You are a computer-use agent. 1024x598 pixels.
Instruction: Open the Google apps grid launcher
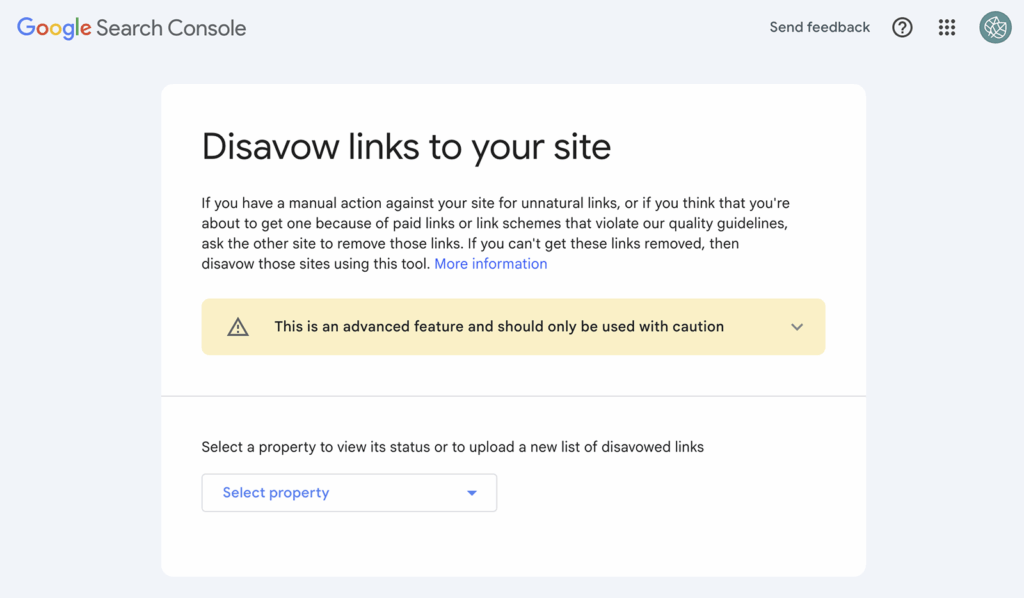coord(947,28)
